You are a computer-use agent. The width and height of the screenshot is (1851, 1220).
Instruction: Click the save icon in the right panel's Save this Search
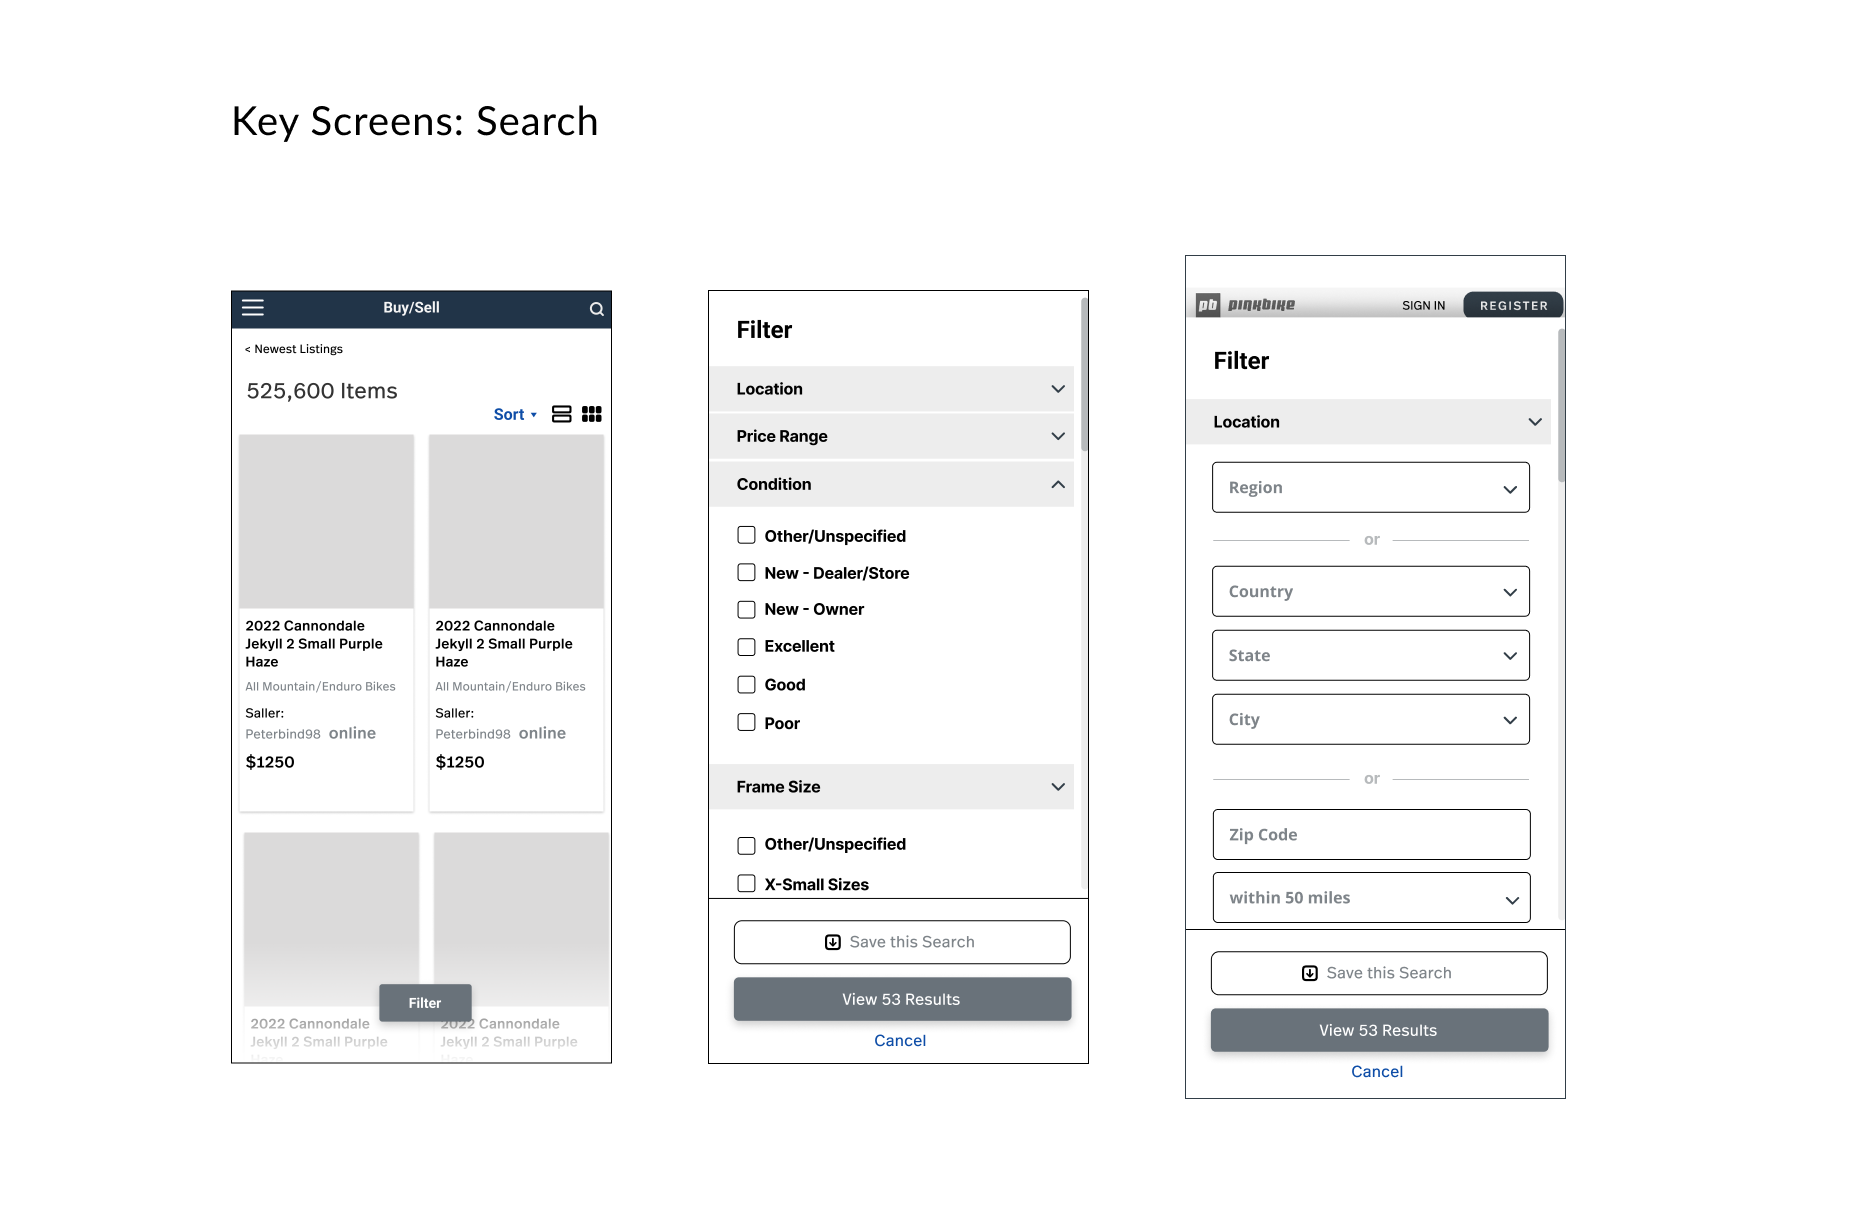point(1309,973)
